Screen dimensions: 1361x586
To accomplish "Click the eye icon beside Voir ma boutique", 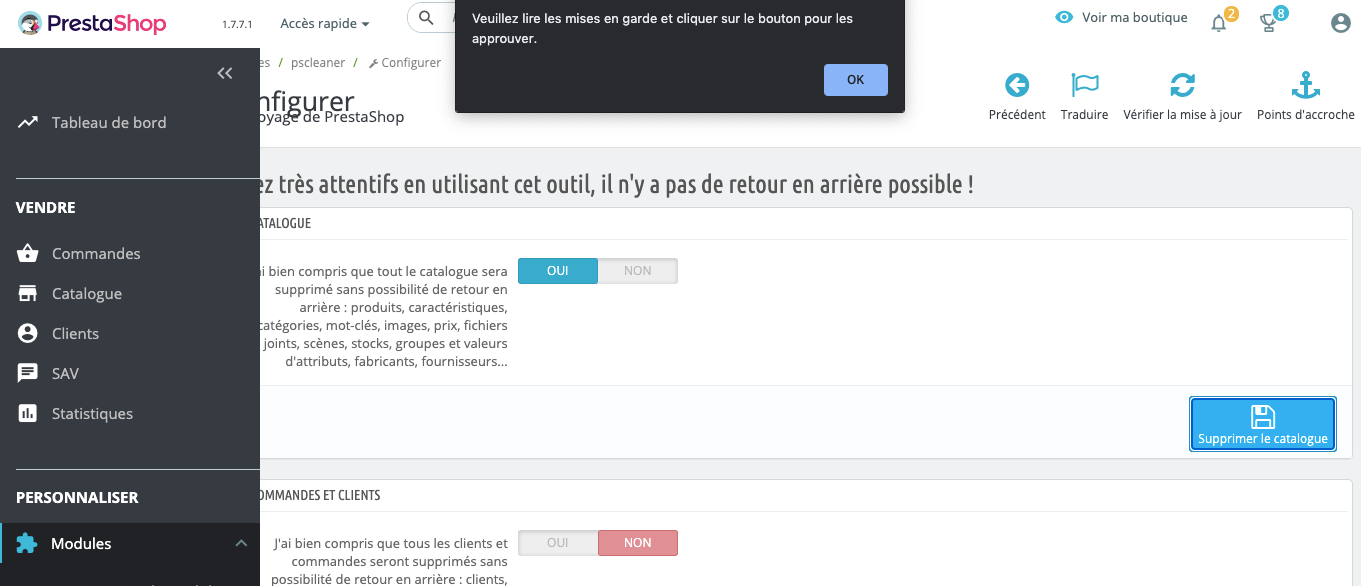I will pyautogui.click(x=1065, y=17).
